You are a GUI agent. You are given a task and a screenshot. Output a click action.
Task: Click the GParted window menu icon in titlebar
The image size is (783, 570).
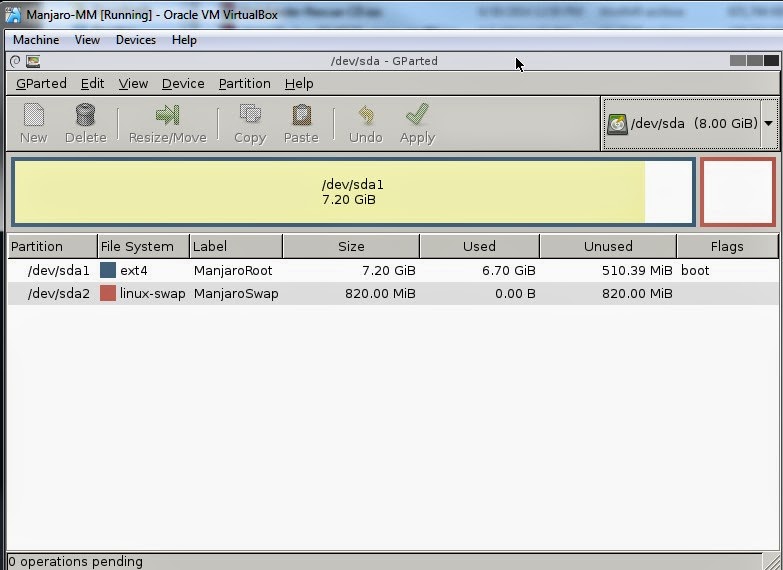(x=15, y=61)
